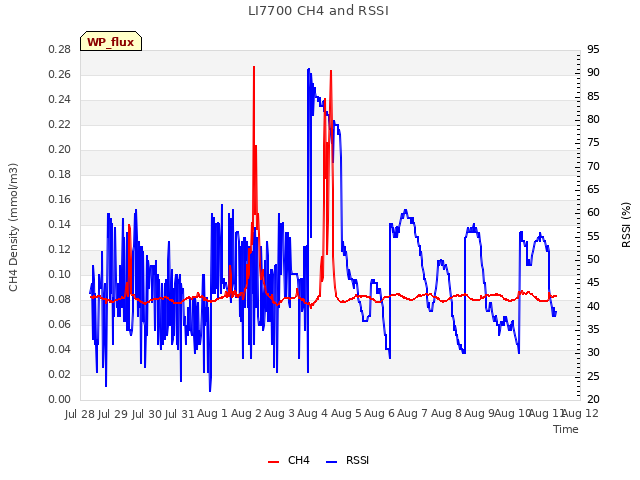Click the 60 right axis tick label
640x480 pixels.
[x=593, y=212]
